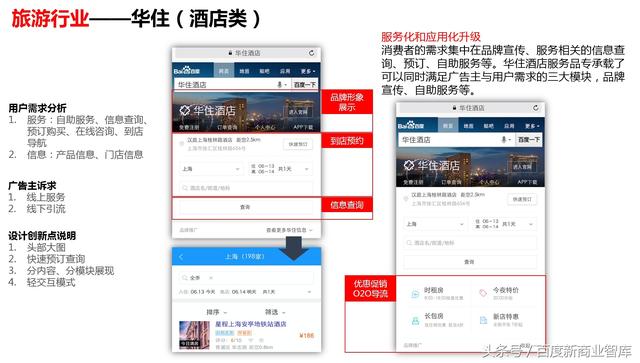This screenshot has height=363, width=640.
Task: Click 订单查询 link on left phone banner
Action: (227, 127)
